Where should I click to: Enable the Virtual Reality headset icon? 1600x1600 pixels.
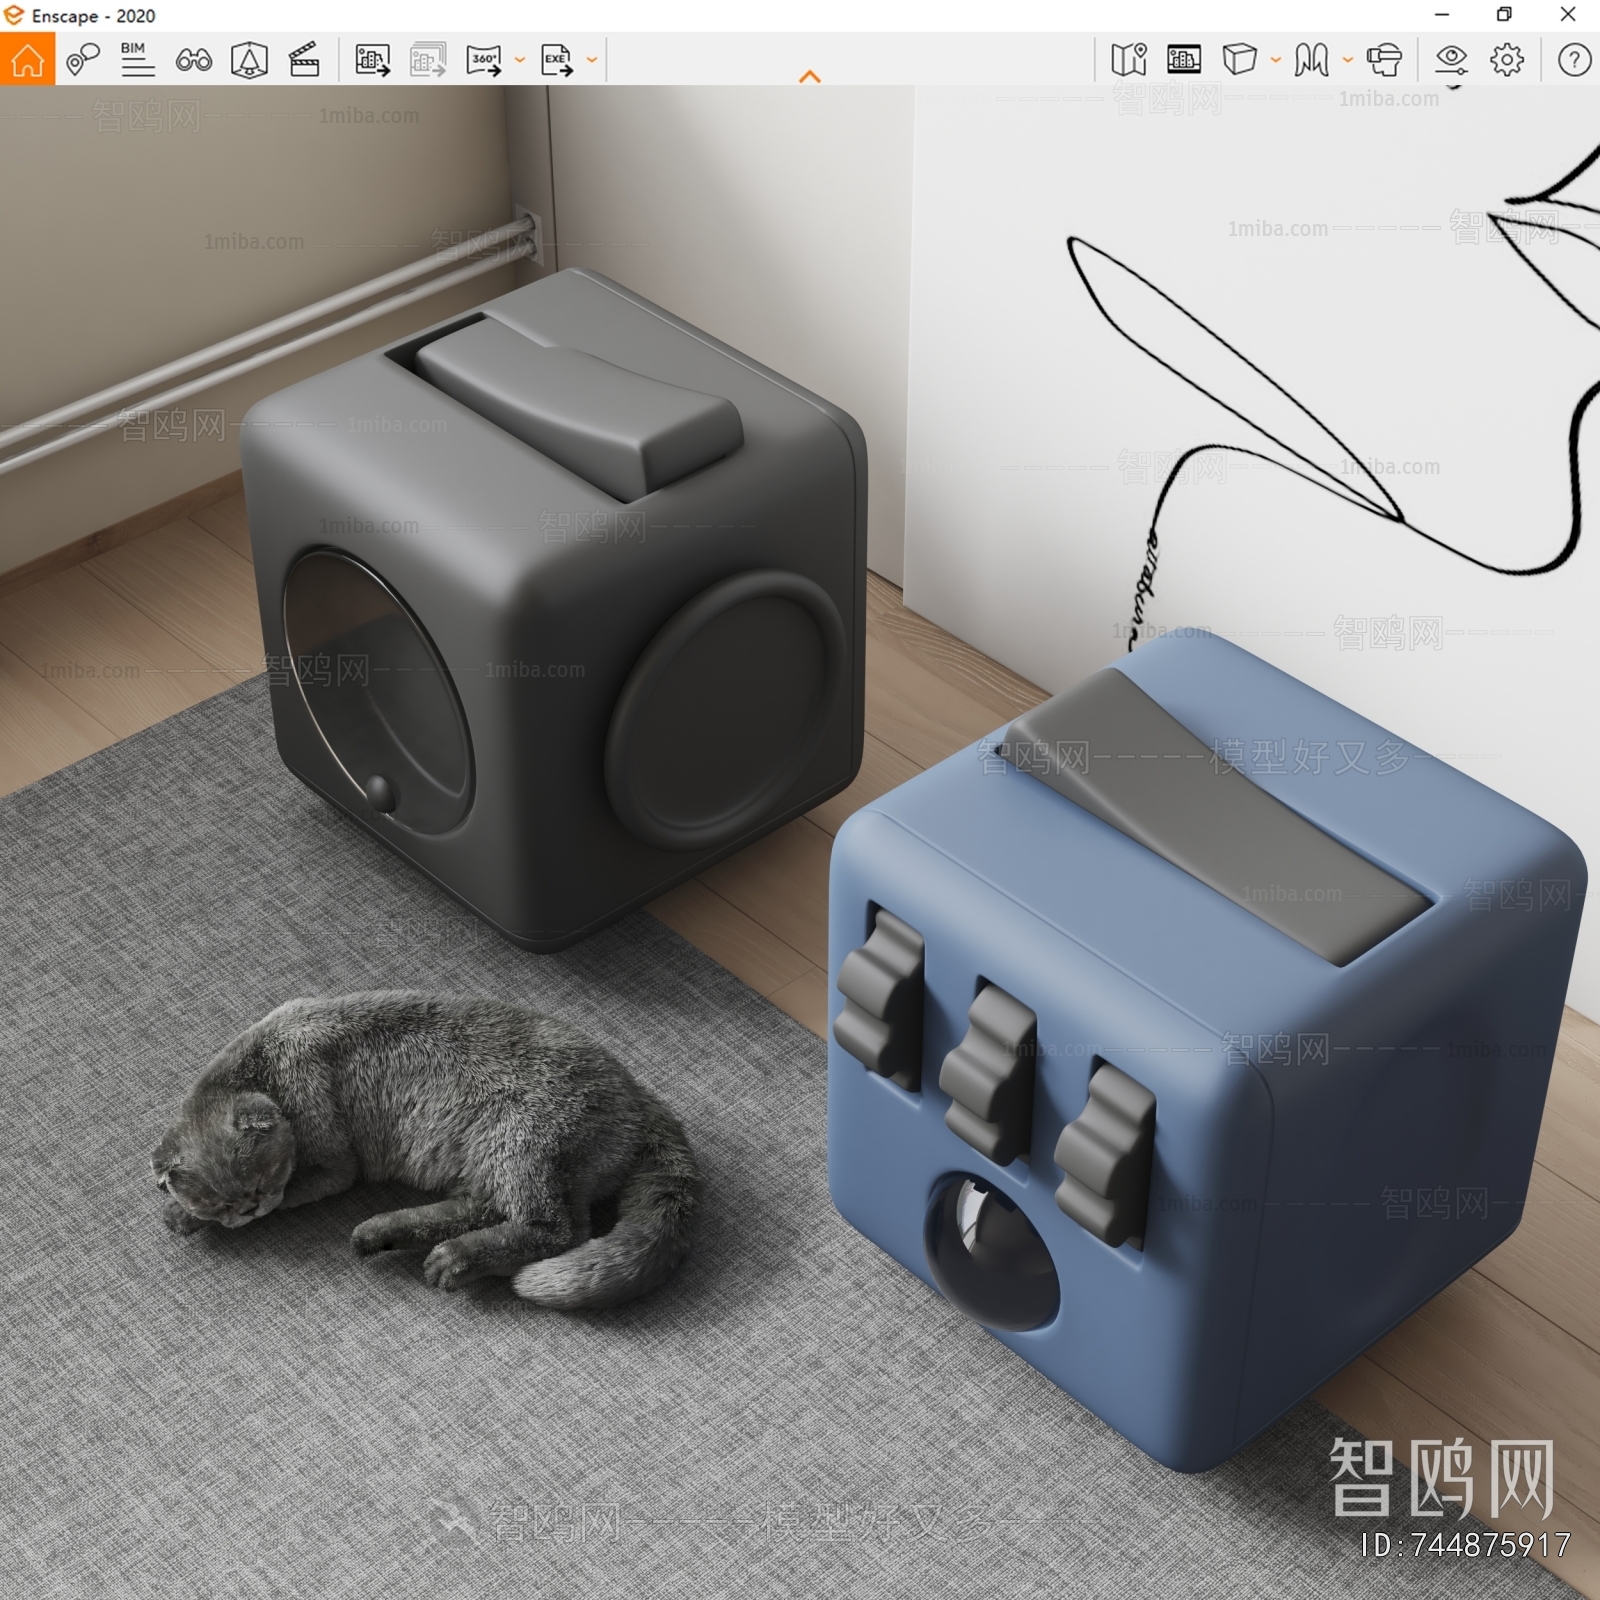[x=1384, y=60]
